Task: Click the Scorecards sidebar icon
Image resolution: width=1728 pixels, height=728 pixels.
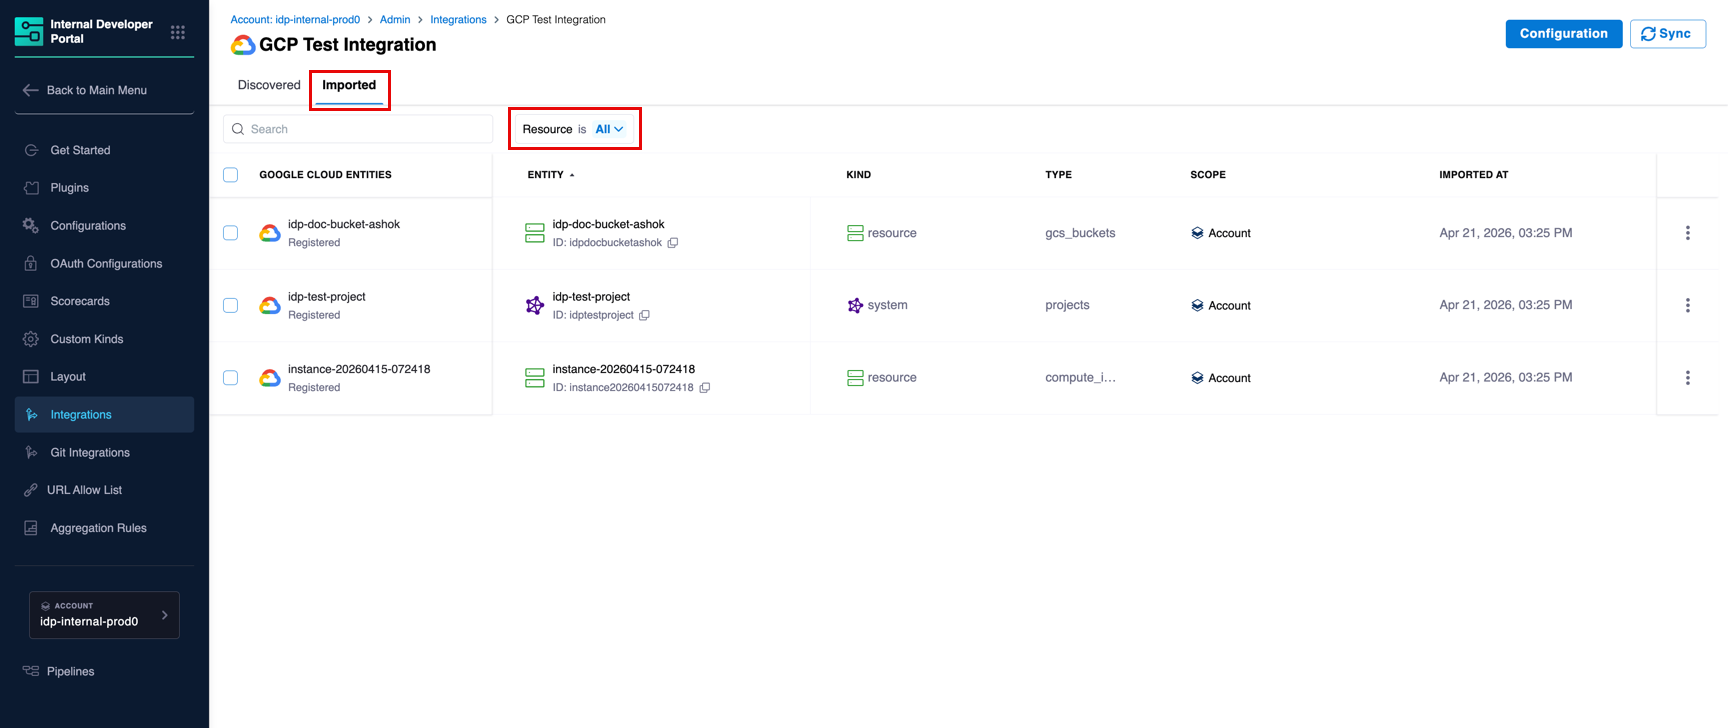Action: (x=31, y=301)
